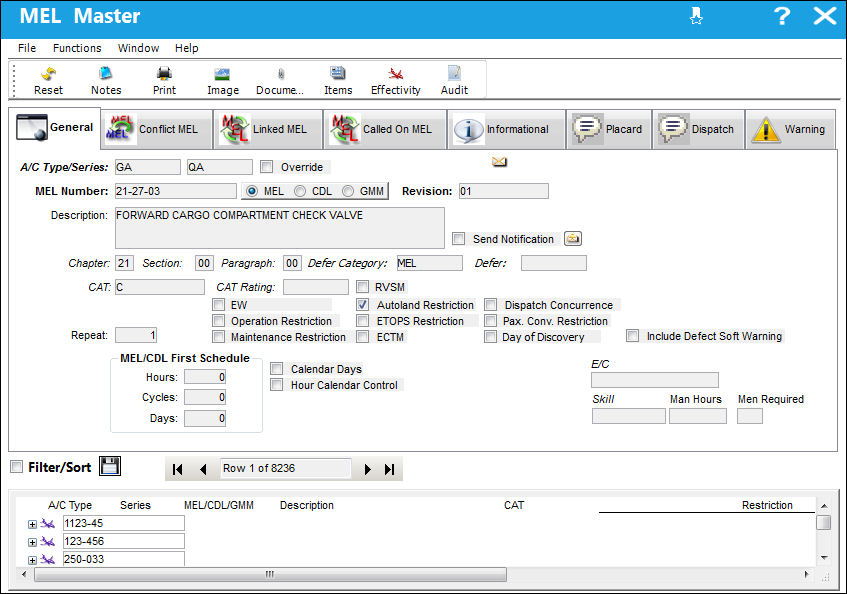Open the Functions menu
847x594 pixels.
(77, 48)
